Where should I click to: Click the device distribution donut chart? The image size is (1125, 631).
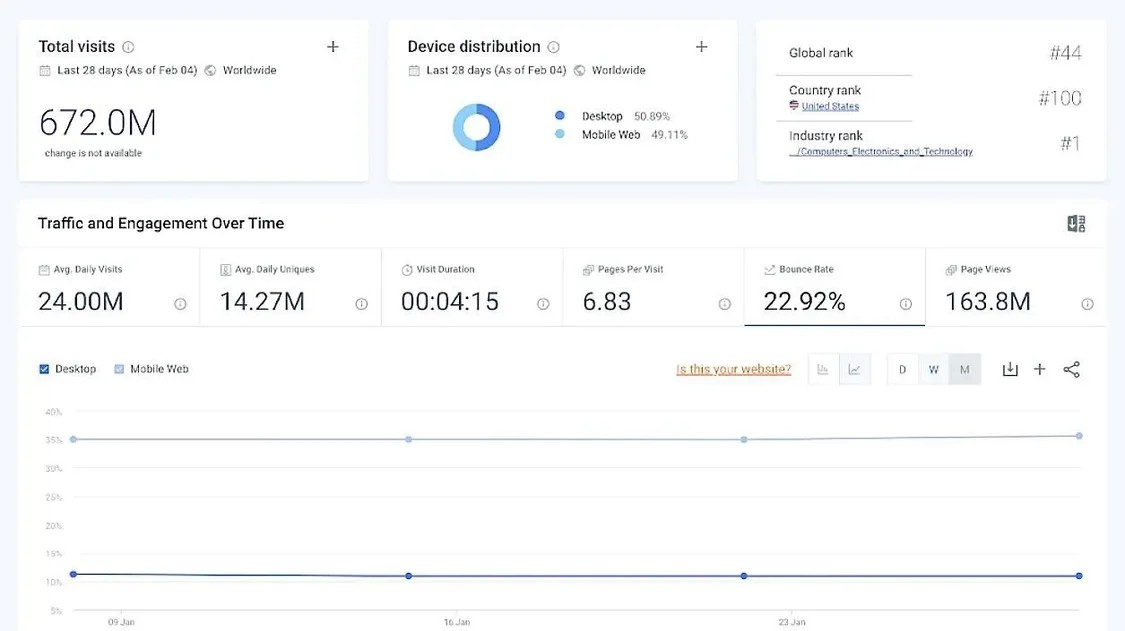(476, 128)
